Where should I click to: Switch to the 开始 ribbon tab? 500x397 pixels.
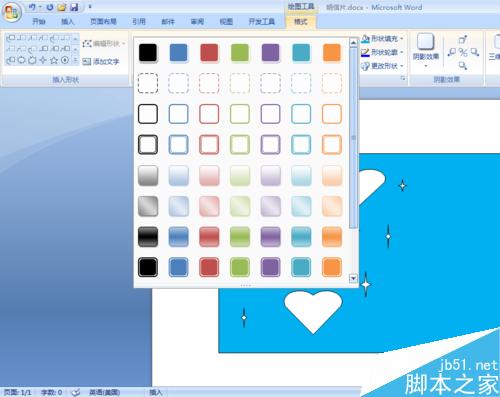[x=39, y=22]
